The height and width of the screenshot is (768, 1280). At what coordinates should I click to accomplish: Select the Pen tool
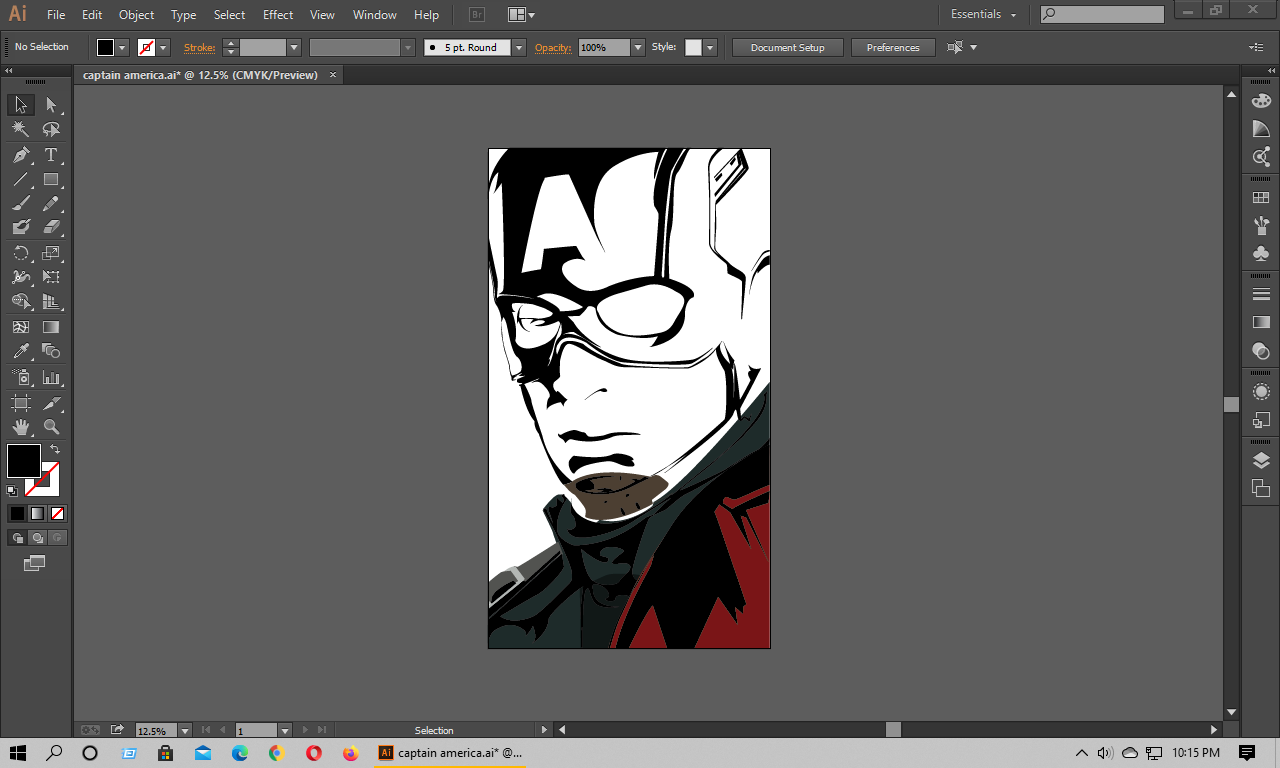click(x=21, y=155)
